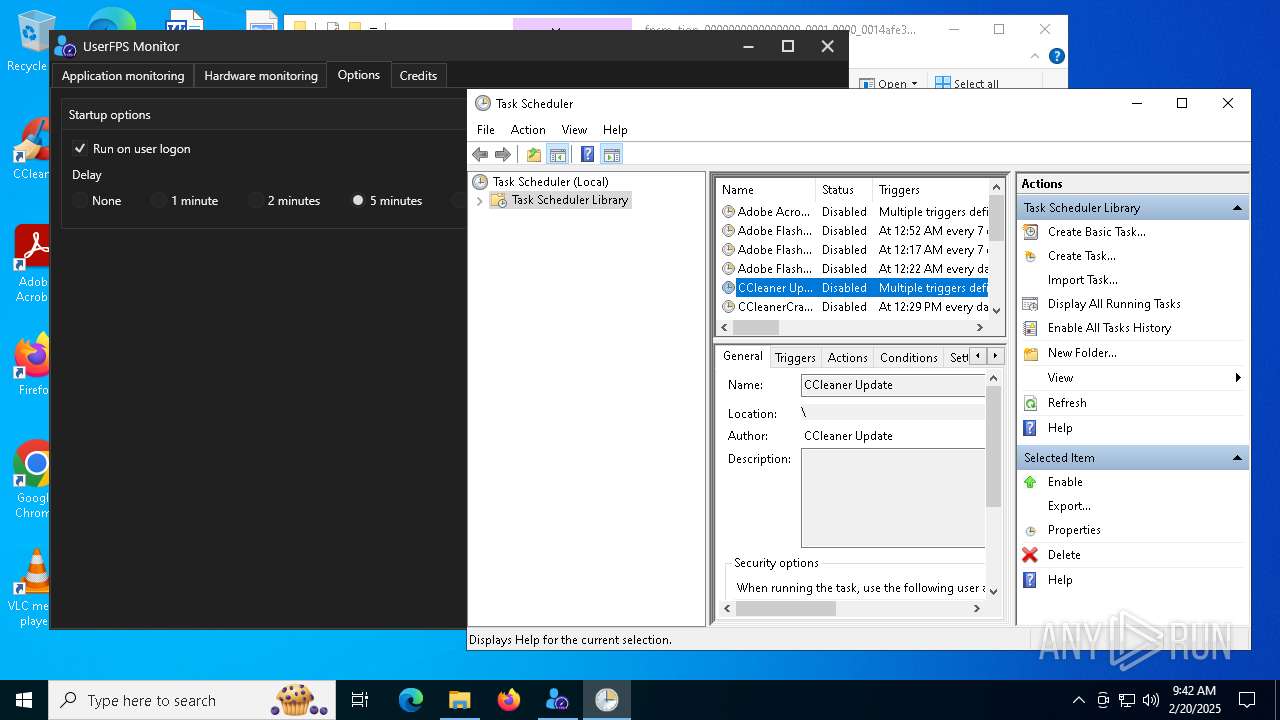The width and height of the screenshot is (1280, 720).
Task: Click the up-one-level folder toolbar icon
Action: coord(534,154)
